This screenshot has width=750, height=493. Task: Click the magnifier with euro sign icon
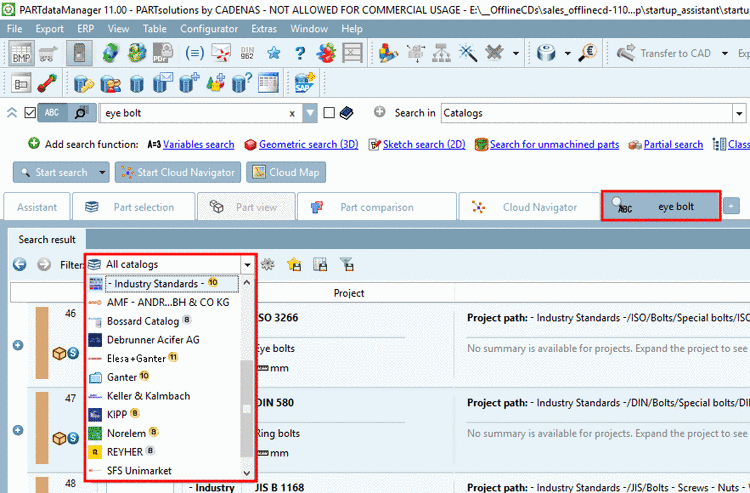click(587, 53)
